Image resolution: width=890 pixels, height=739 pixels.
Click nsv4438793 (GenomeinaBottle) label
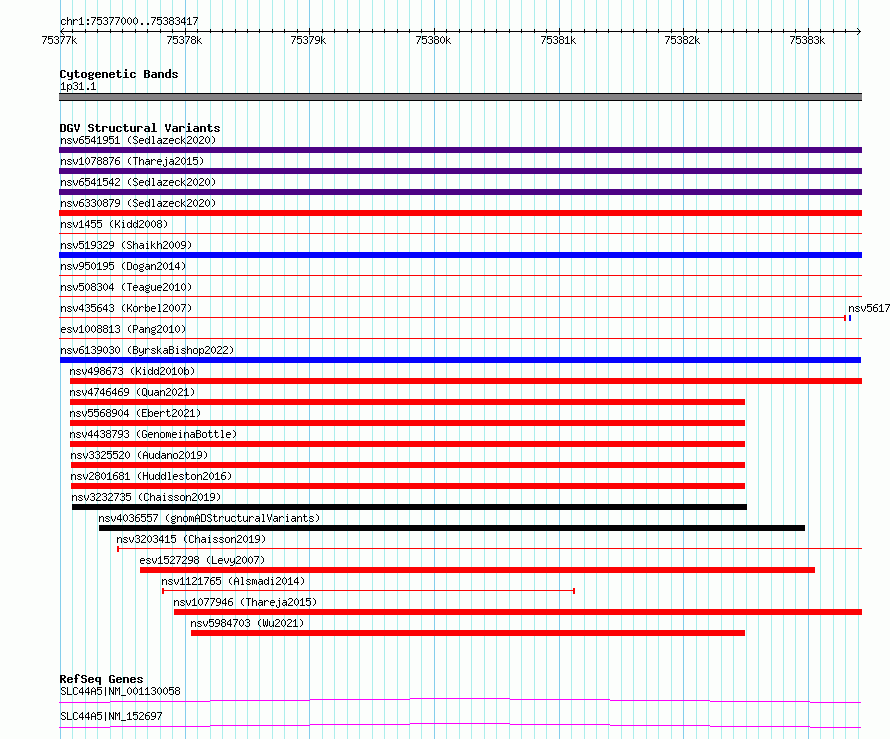click(x=153, y=434)
